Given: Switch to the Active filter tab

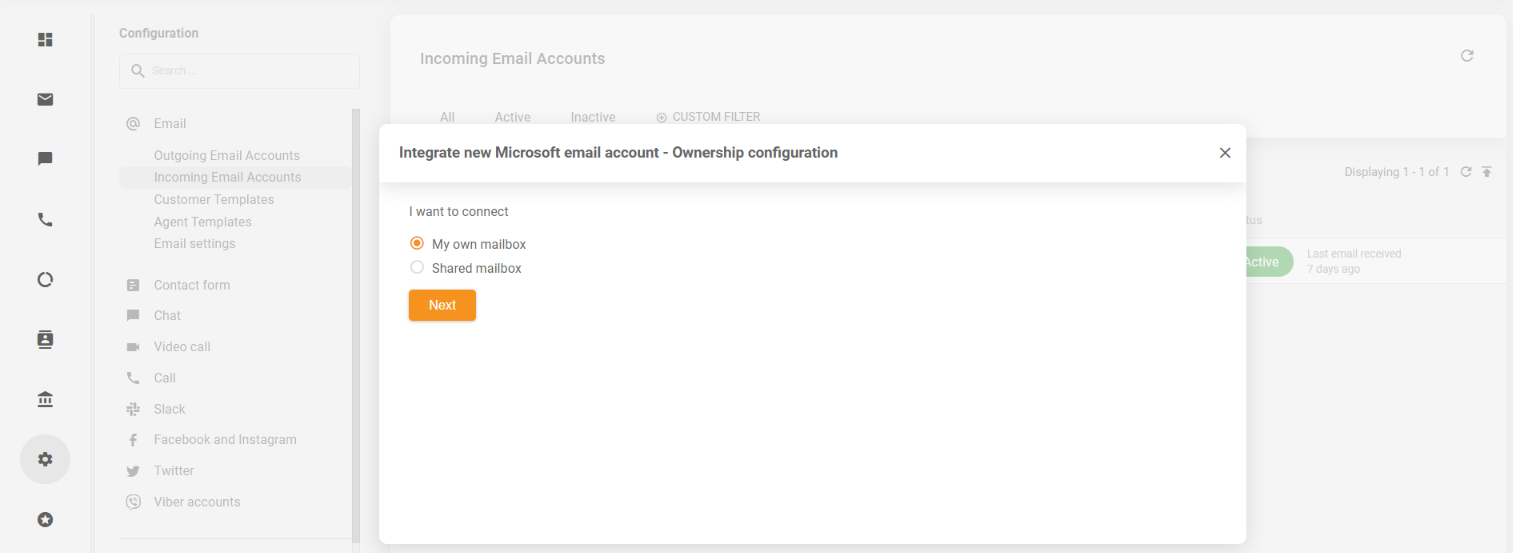Looking at the screenshot, I should click(x=512, y=117).
